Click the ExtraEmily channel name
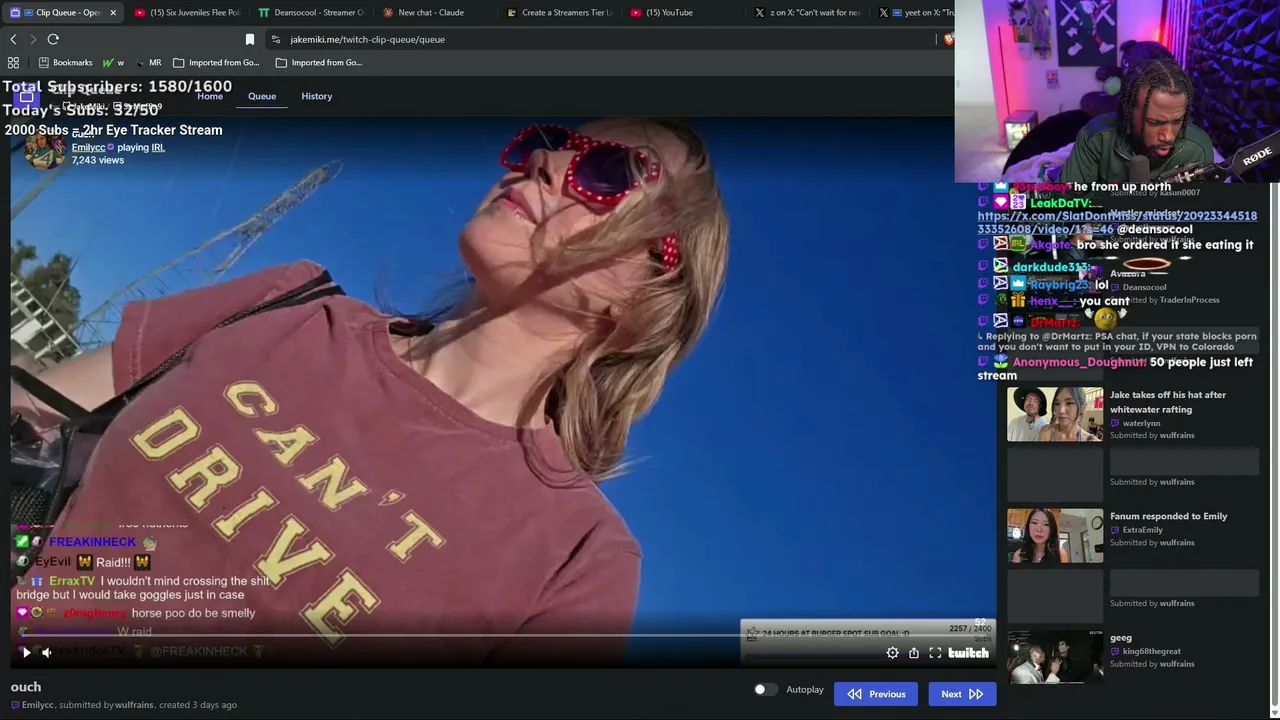The width and height of the screenshot is (1280, 720). click(1142, 530)
